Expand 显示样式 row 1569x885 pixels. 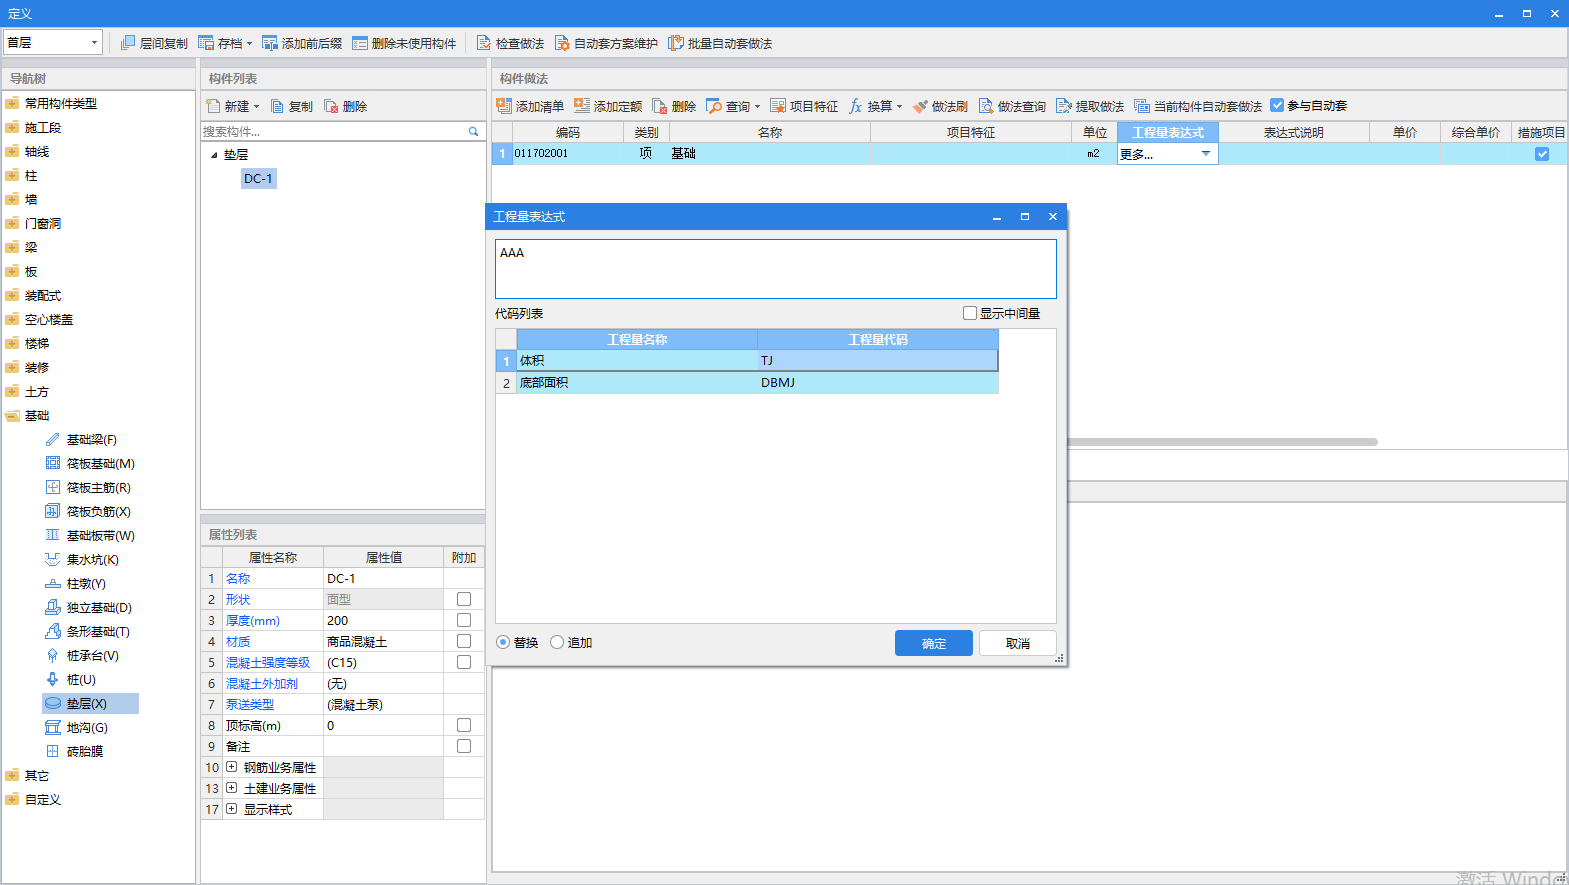[232, 809]
